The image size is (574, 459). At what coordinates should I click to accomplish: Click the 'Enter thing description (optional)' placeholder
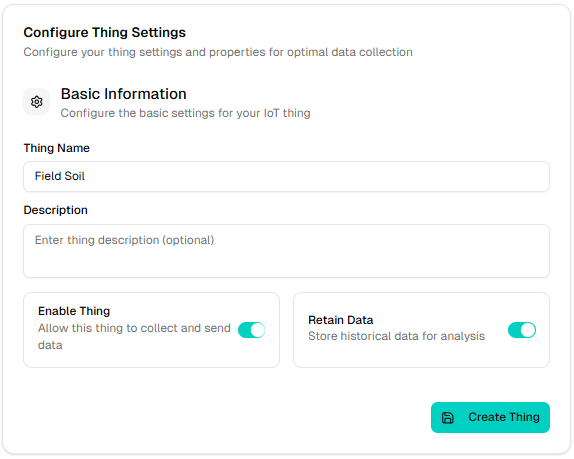[124, 240]
